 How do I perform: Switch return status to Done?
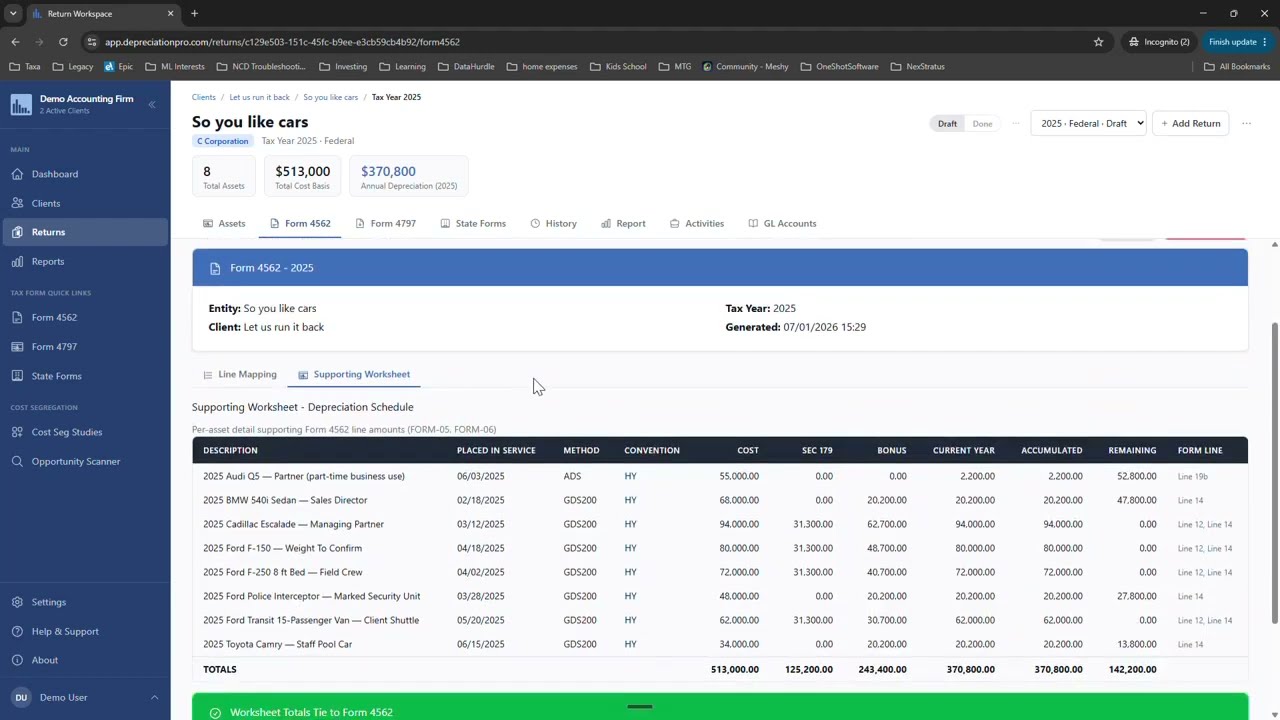[x=982, y=124]
